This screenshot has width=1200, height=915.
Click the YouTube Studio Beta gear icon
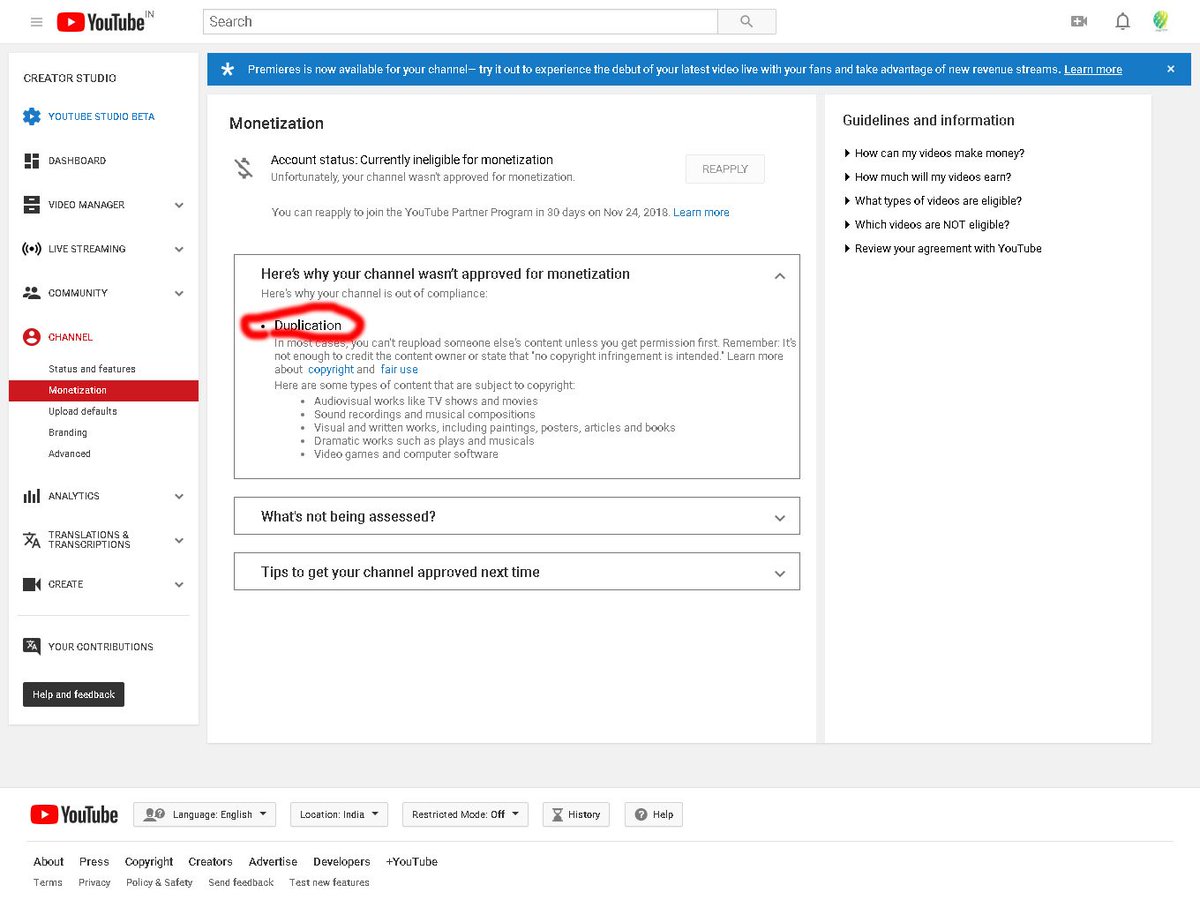(x=32, y=116)
